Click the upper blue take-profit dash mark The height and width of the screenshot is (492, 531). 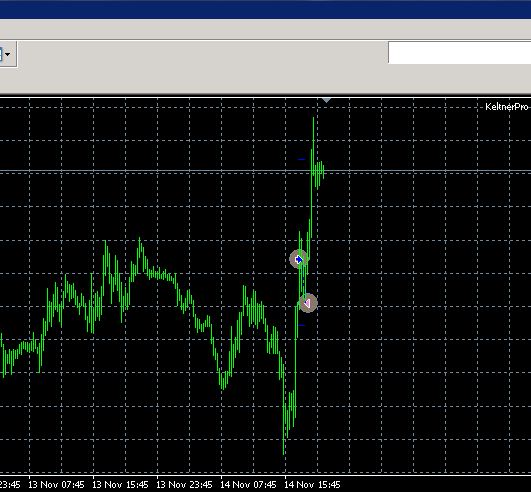coord(301,159)
